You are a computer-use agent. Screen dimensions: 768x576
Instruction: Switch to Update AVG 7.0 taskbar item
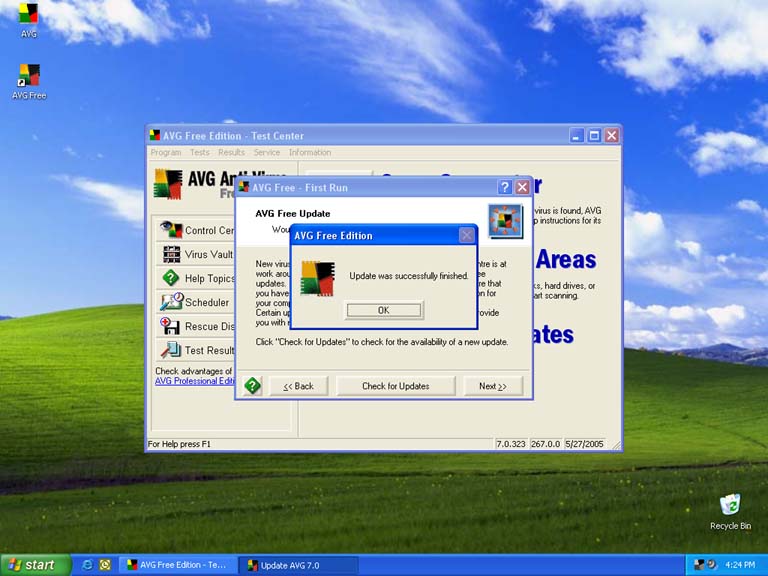coord(298,565)
